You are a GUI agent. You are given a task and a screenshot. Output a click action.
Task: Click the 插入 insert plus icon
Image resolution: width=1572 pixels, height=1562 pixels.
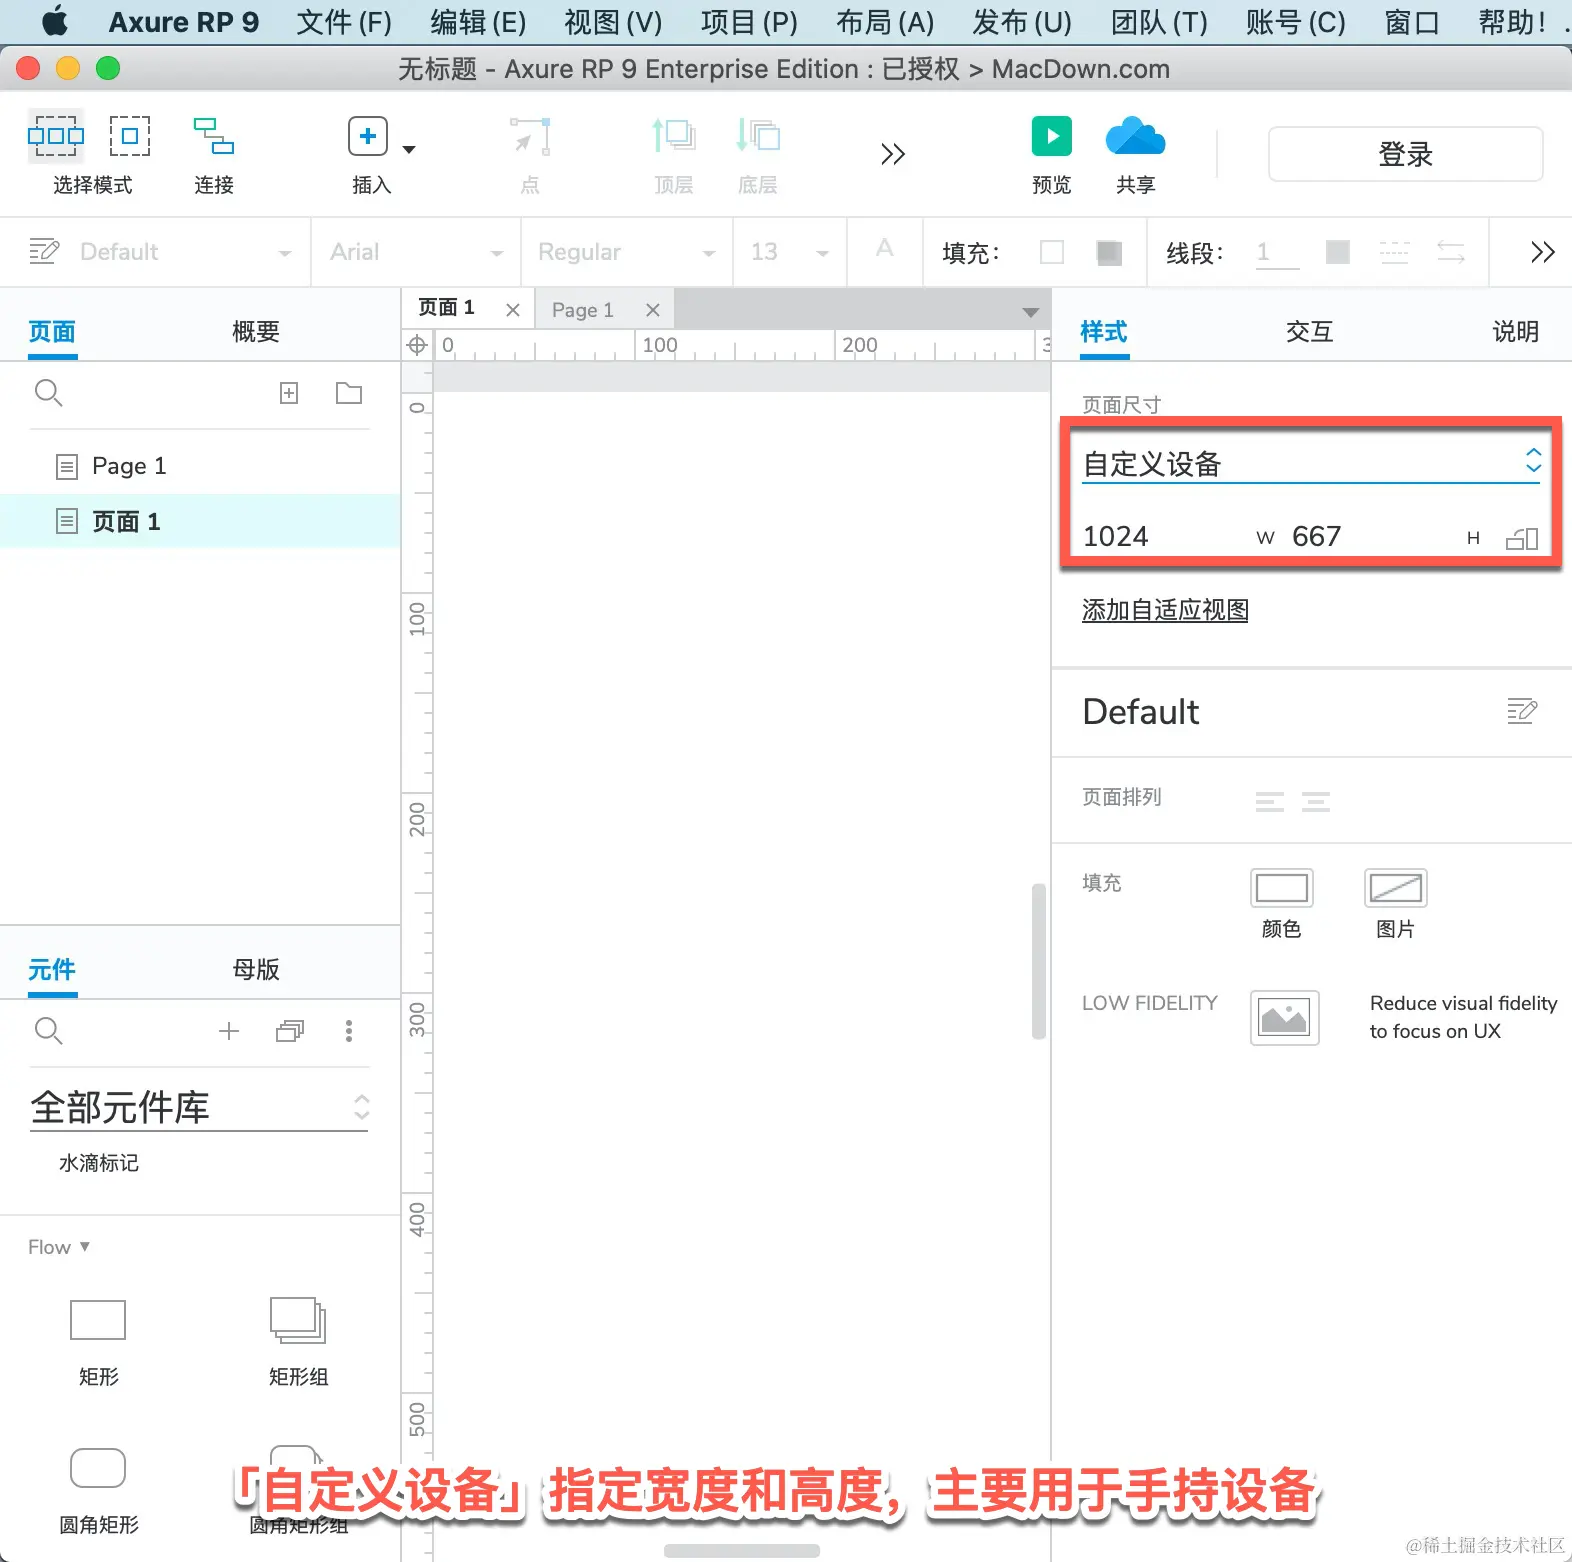[x=368, y=136]
